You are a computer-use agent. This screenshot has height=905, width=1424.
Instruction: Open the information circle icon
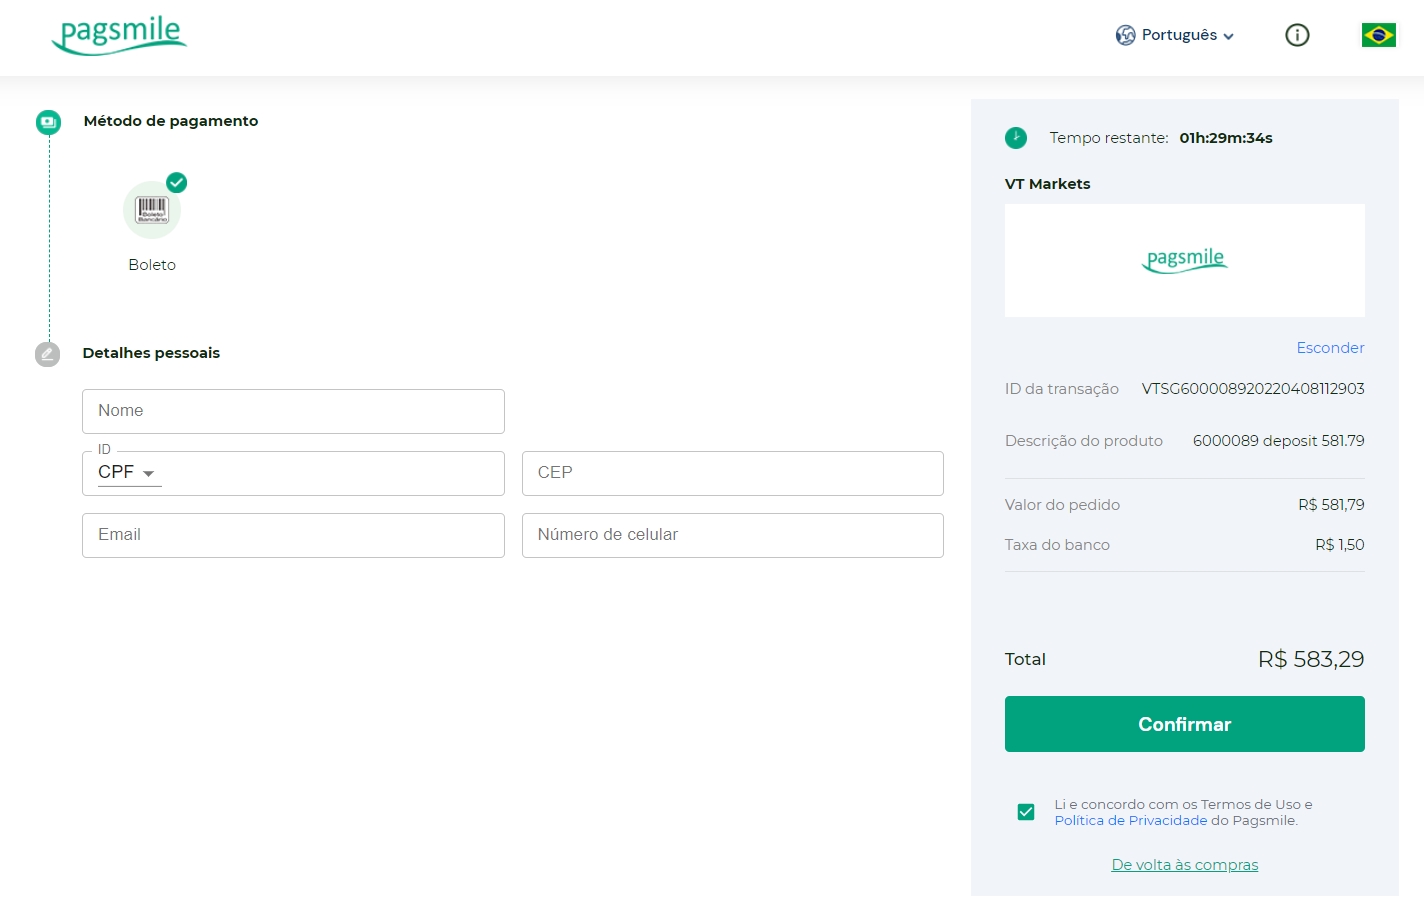click(x=1296, y=35)
